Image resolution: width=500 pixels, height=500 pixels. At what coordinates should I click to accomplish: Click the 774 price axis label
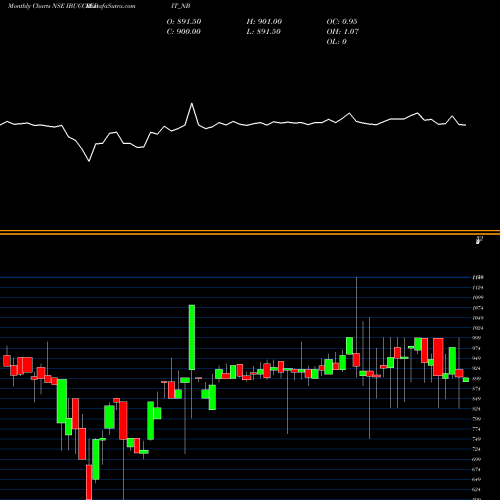coord(477,429)
